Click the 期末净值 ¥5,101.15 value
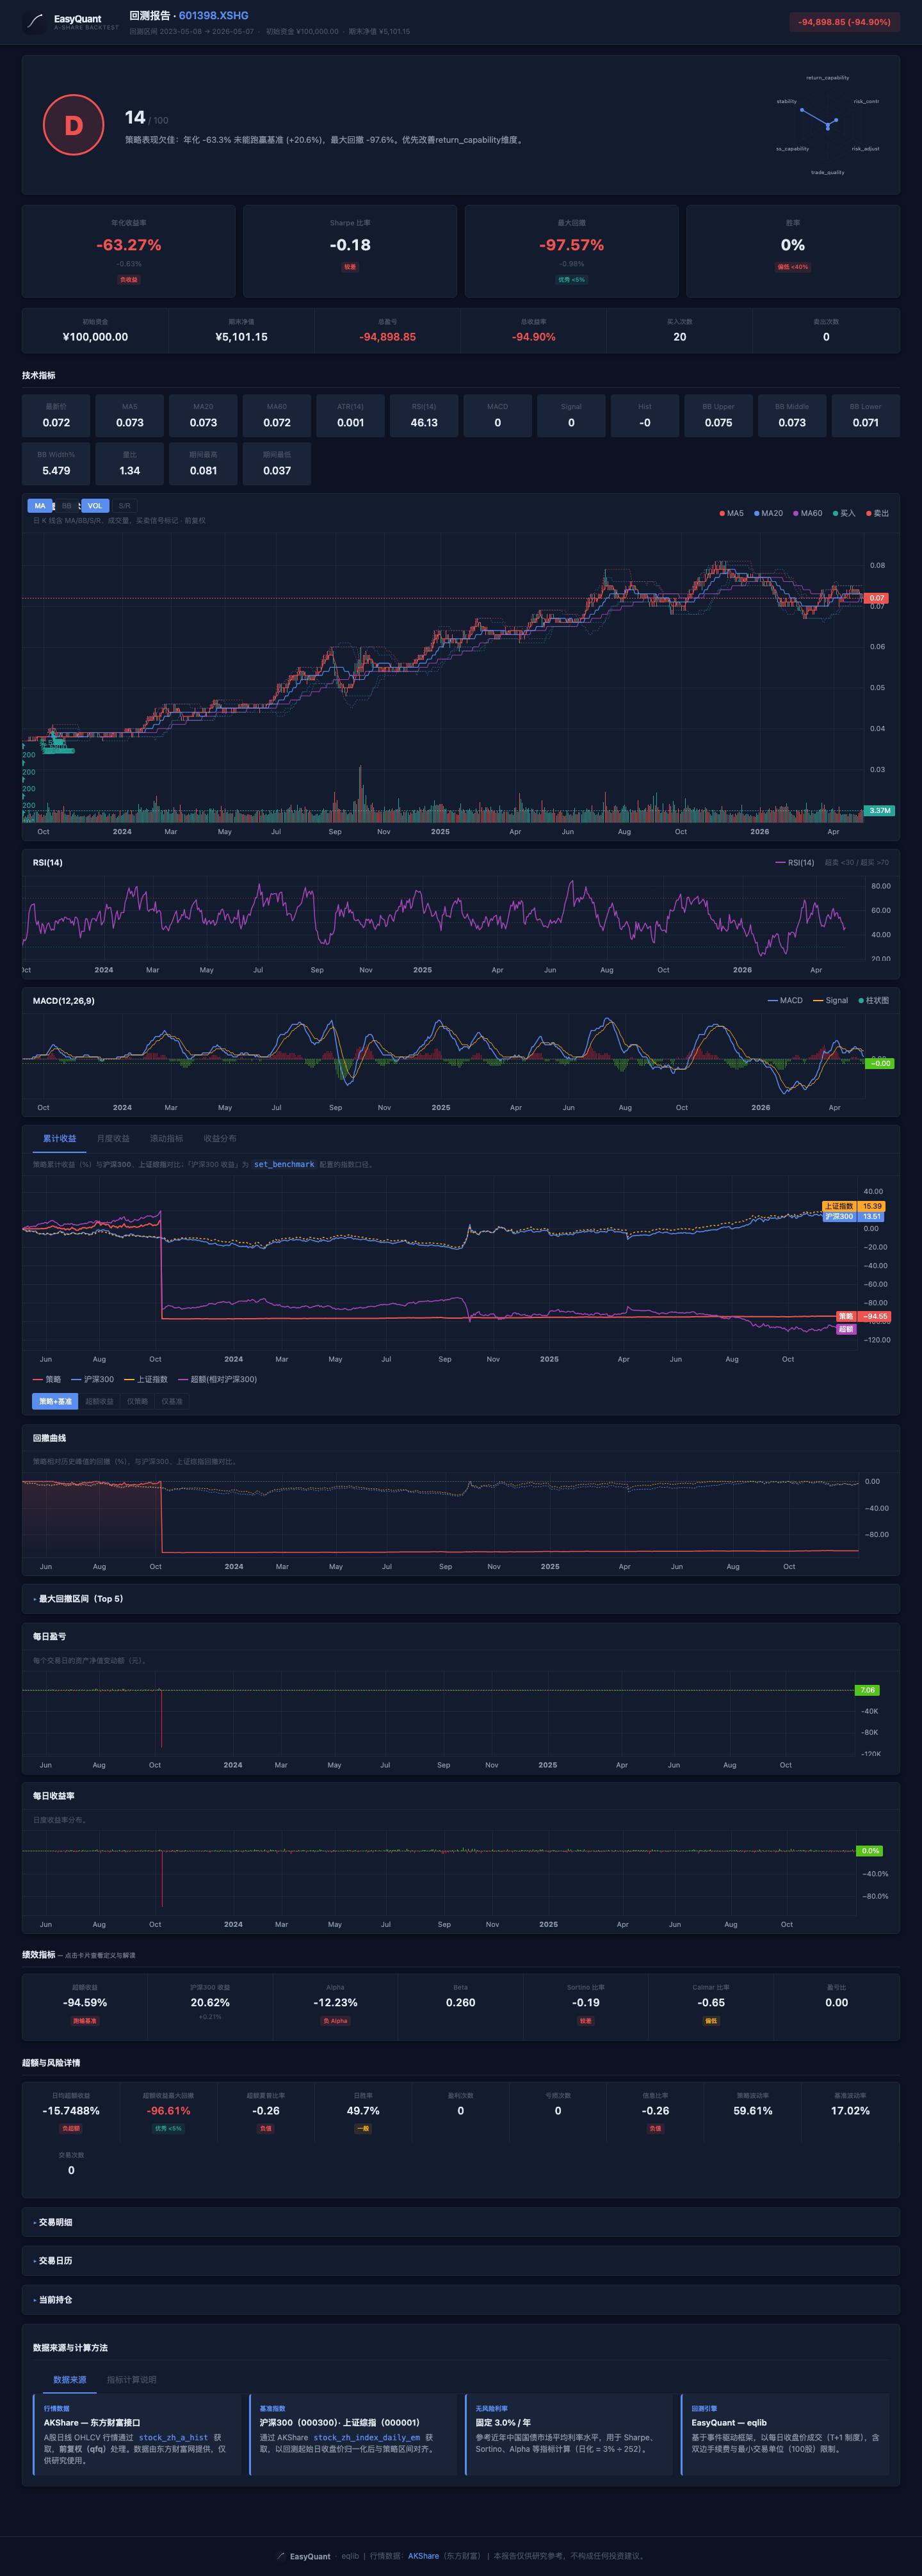The width and height of the screenshot is (922, 2576). tap(241, 337)
